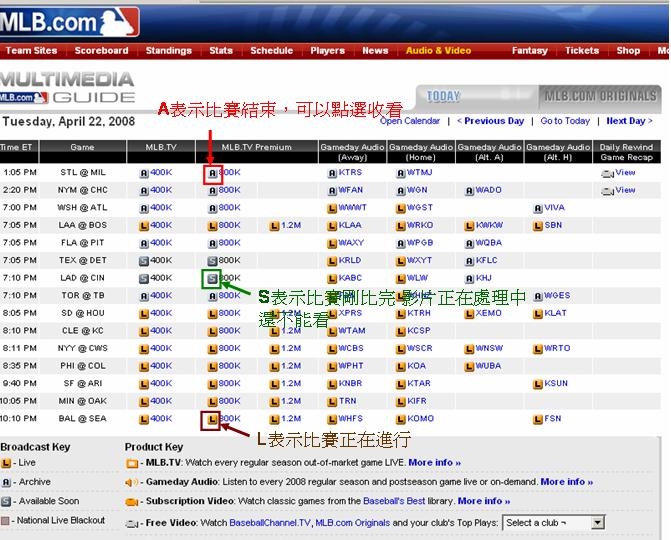Click Daily Rewind camera icon for STL @ MIL
The height and width of the screenshot is (540, 671).
pyautogui.click(x=607, y=173)
